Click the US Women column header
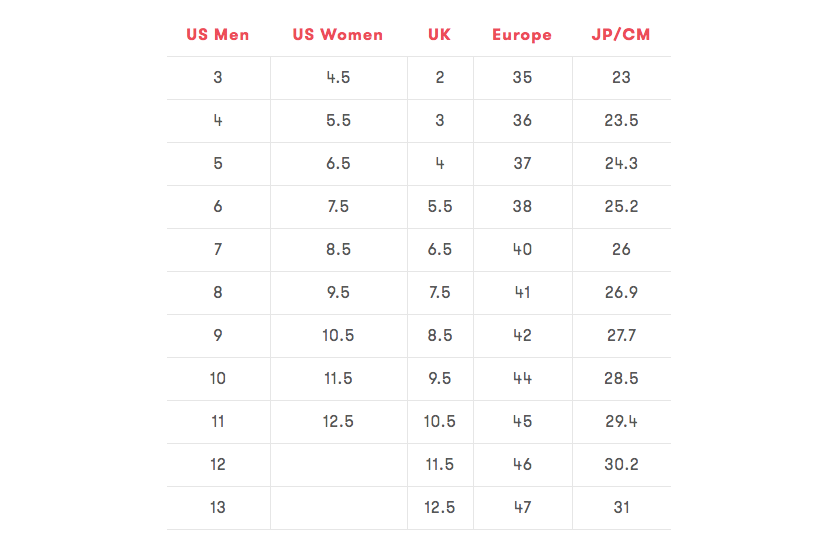The height and width of the screenshot is (545, 834). click(338, 35)
